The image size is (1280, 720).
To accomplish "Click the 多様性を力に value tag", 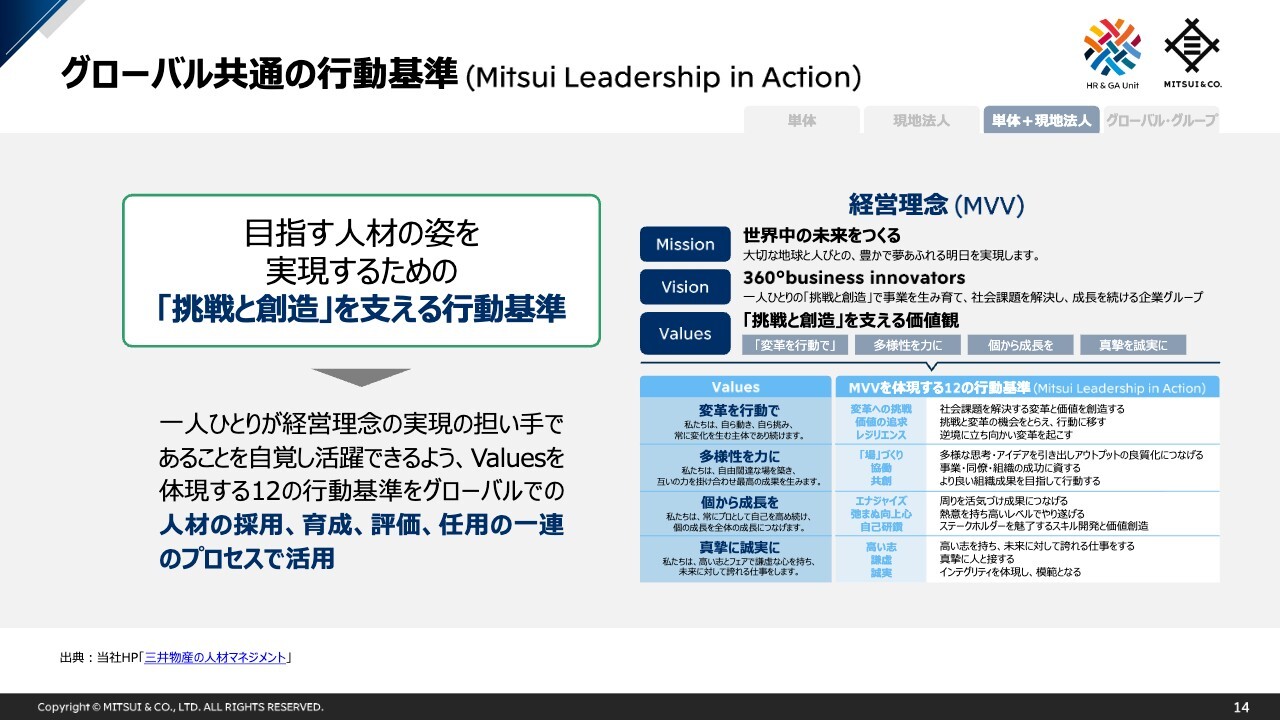I will [908, 345].
